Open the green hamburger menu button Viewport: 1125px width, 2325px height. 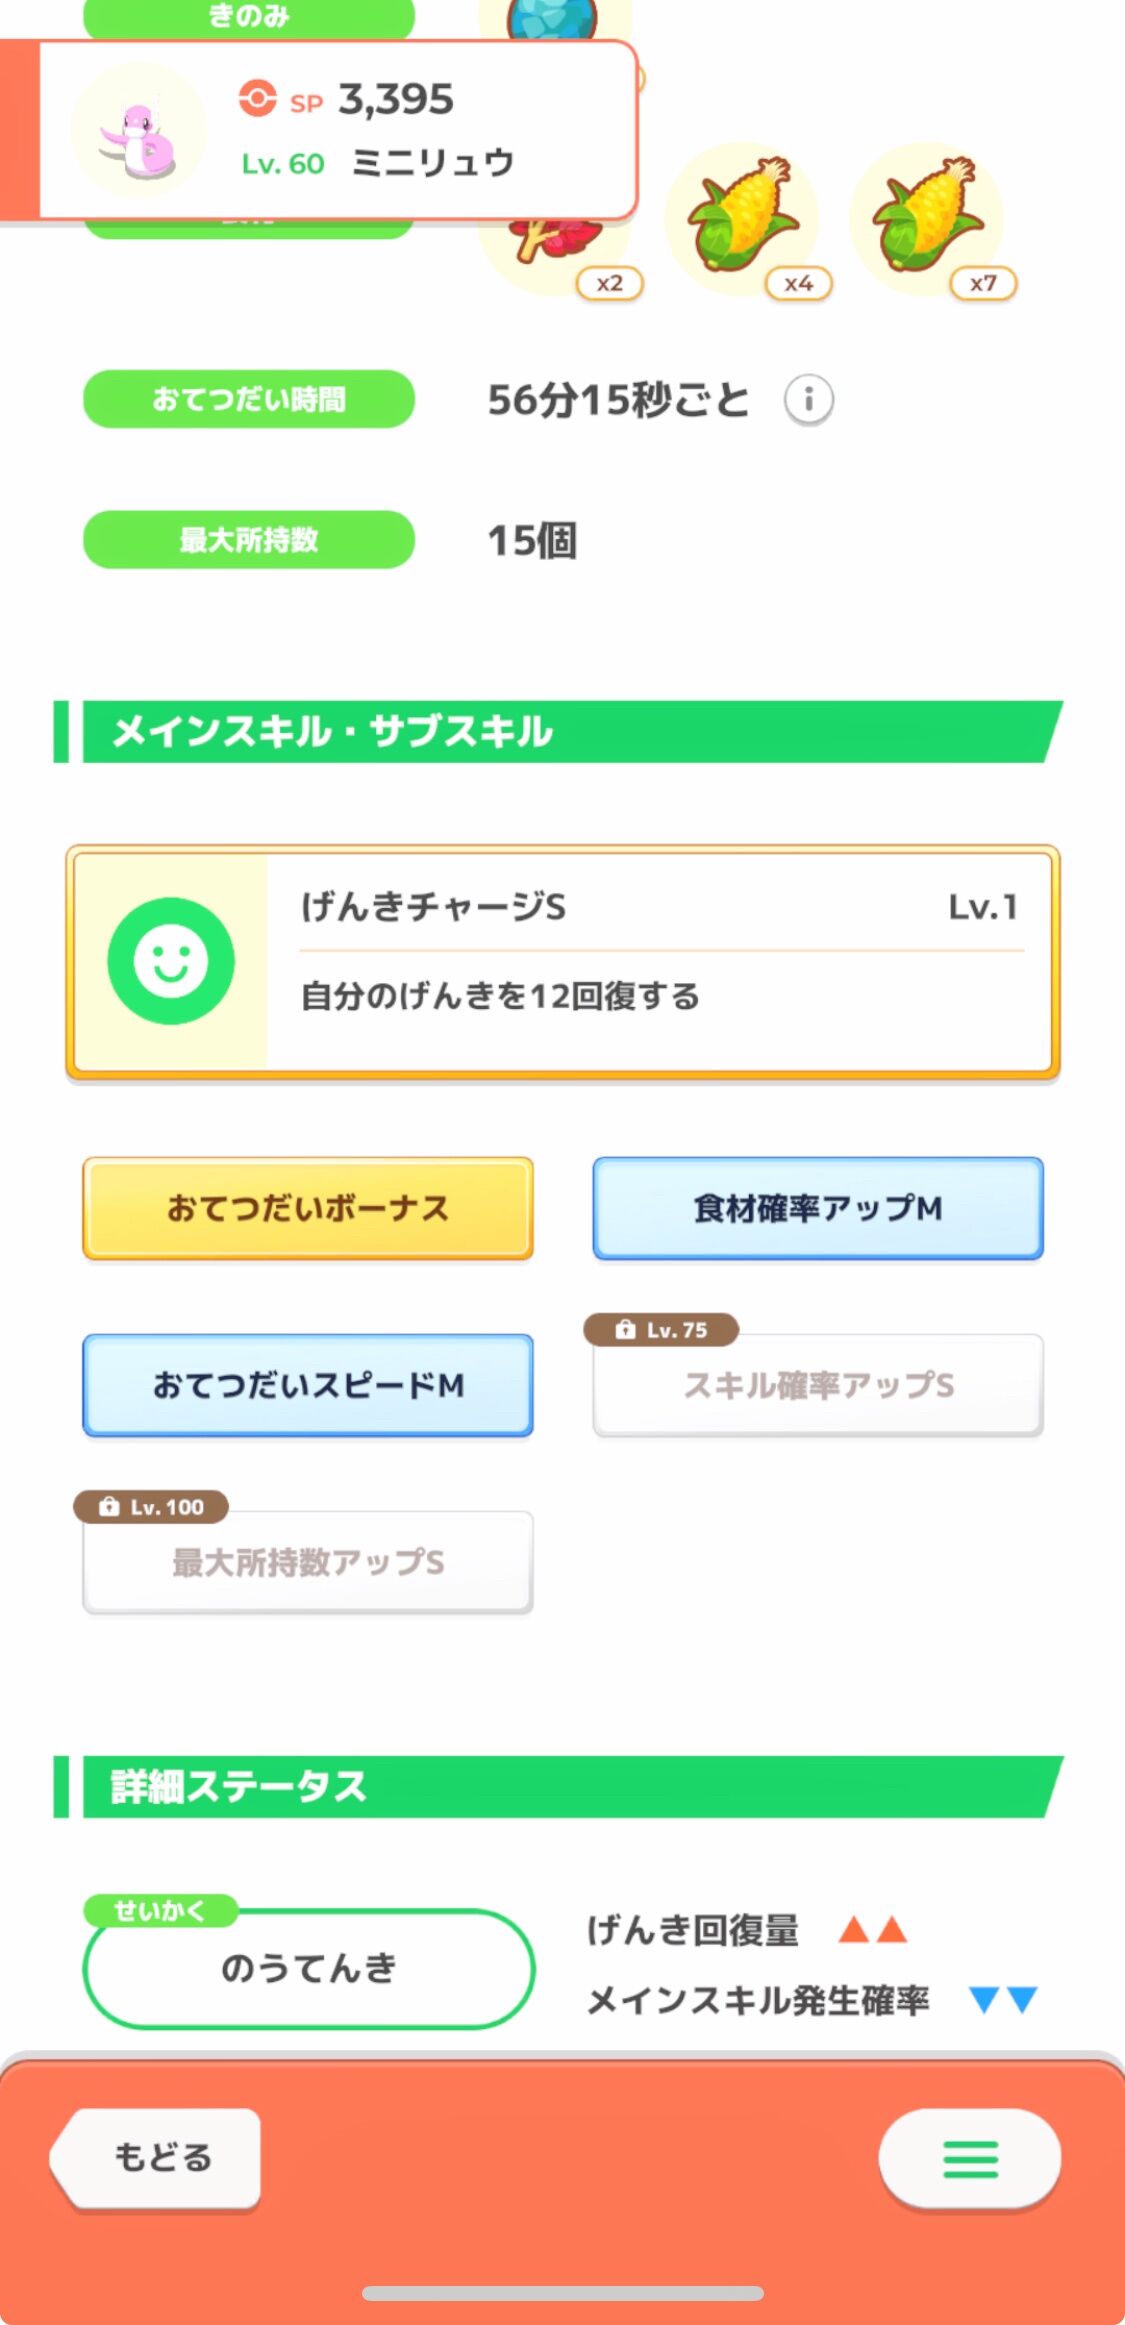coord(970,2158)
